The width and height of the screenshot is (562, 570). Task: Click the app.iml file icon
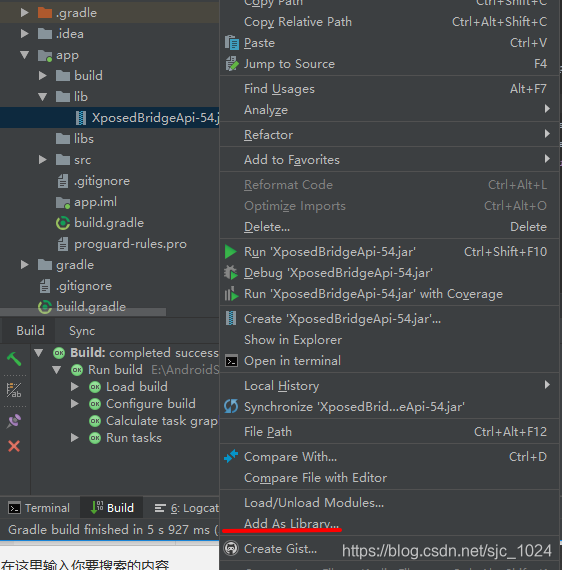[63, 202]
